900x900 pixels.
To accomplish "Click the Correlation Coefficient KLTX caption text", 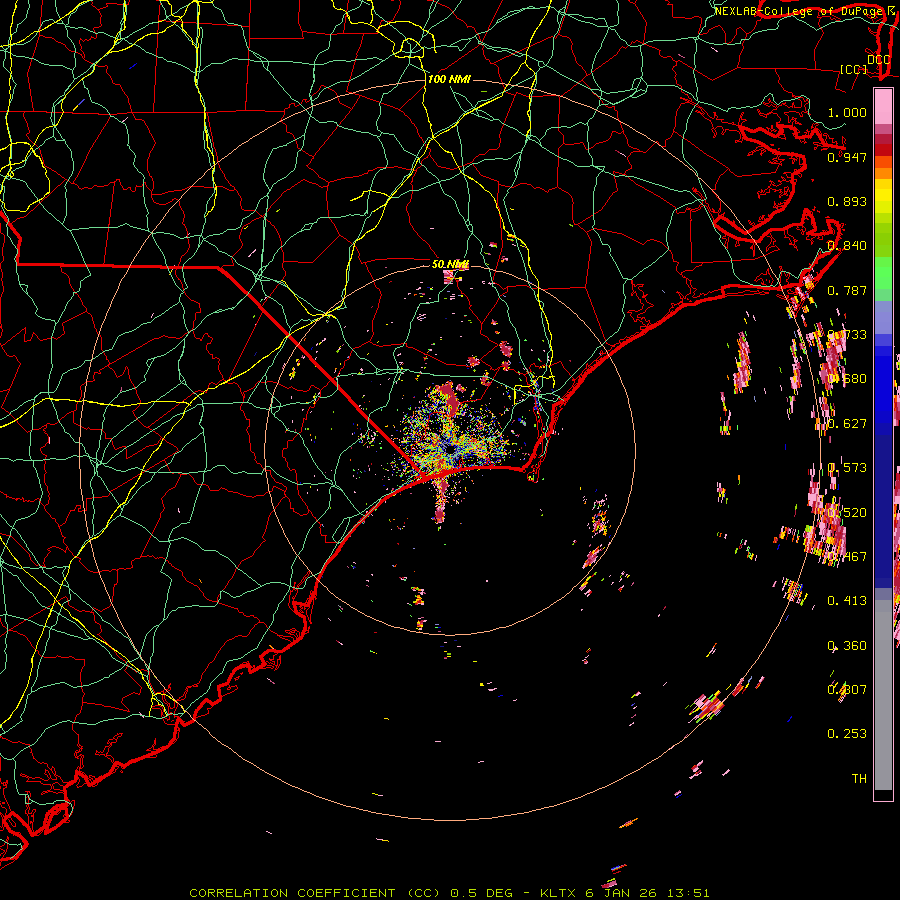I will 449,893.
